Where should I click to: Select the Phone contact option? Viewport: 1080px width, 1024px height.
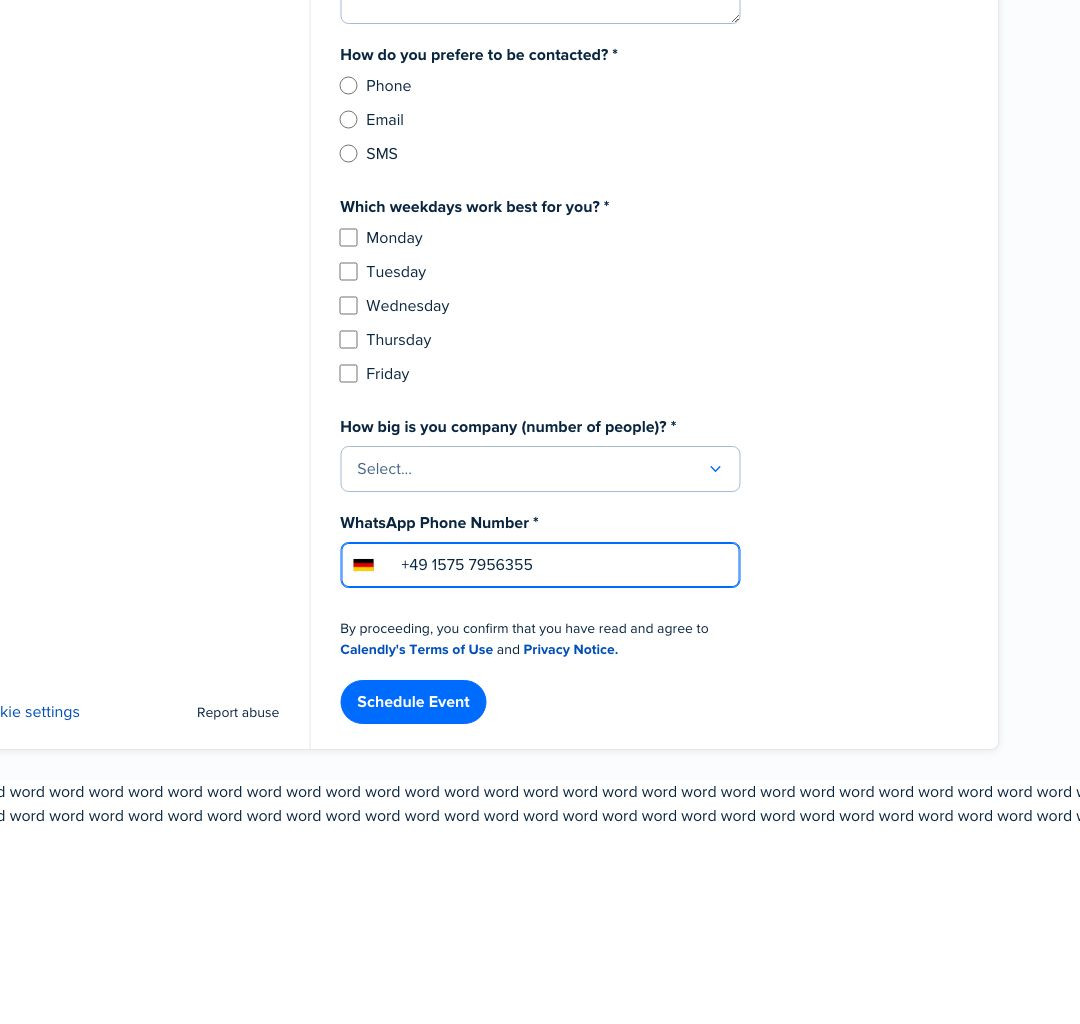click(349, 86)
